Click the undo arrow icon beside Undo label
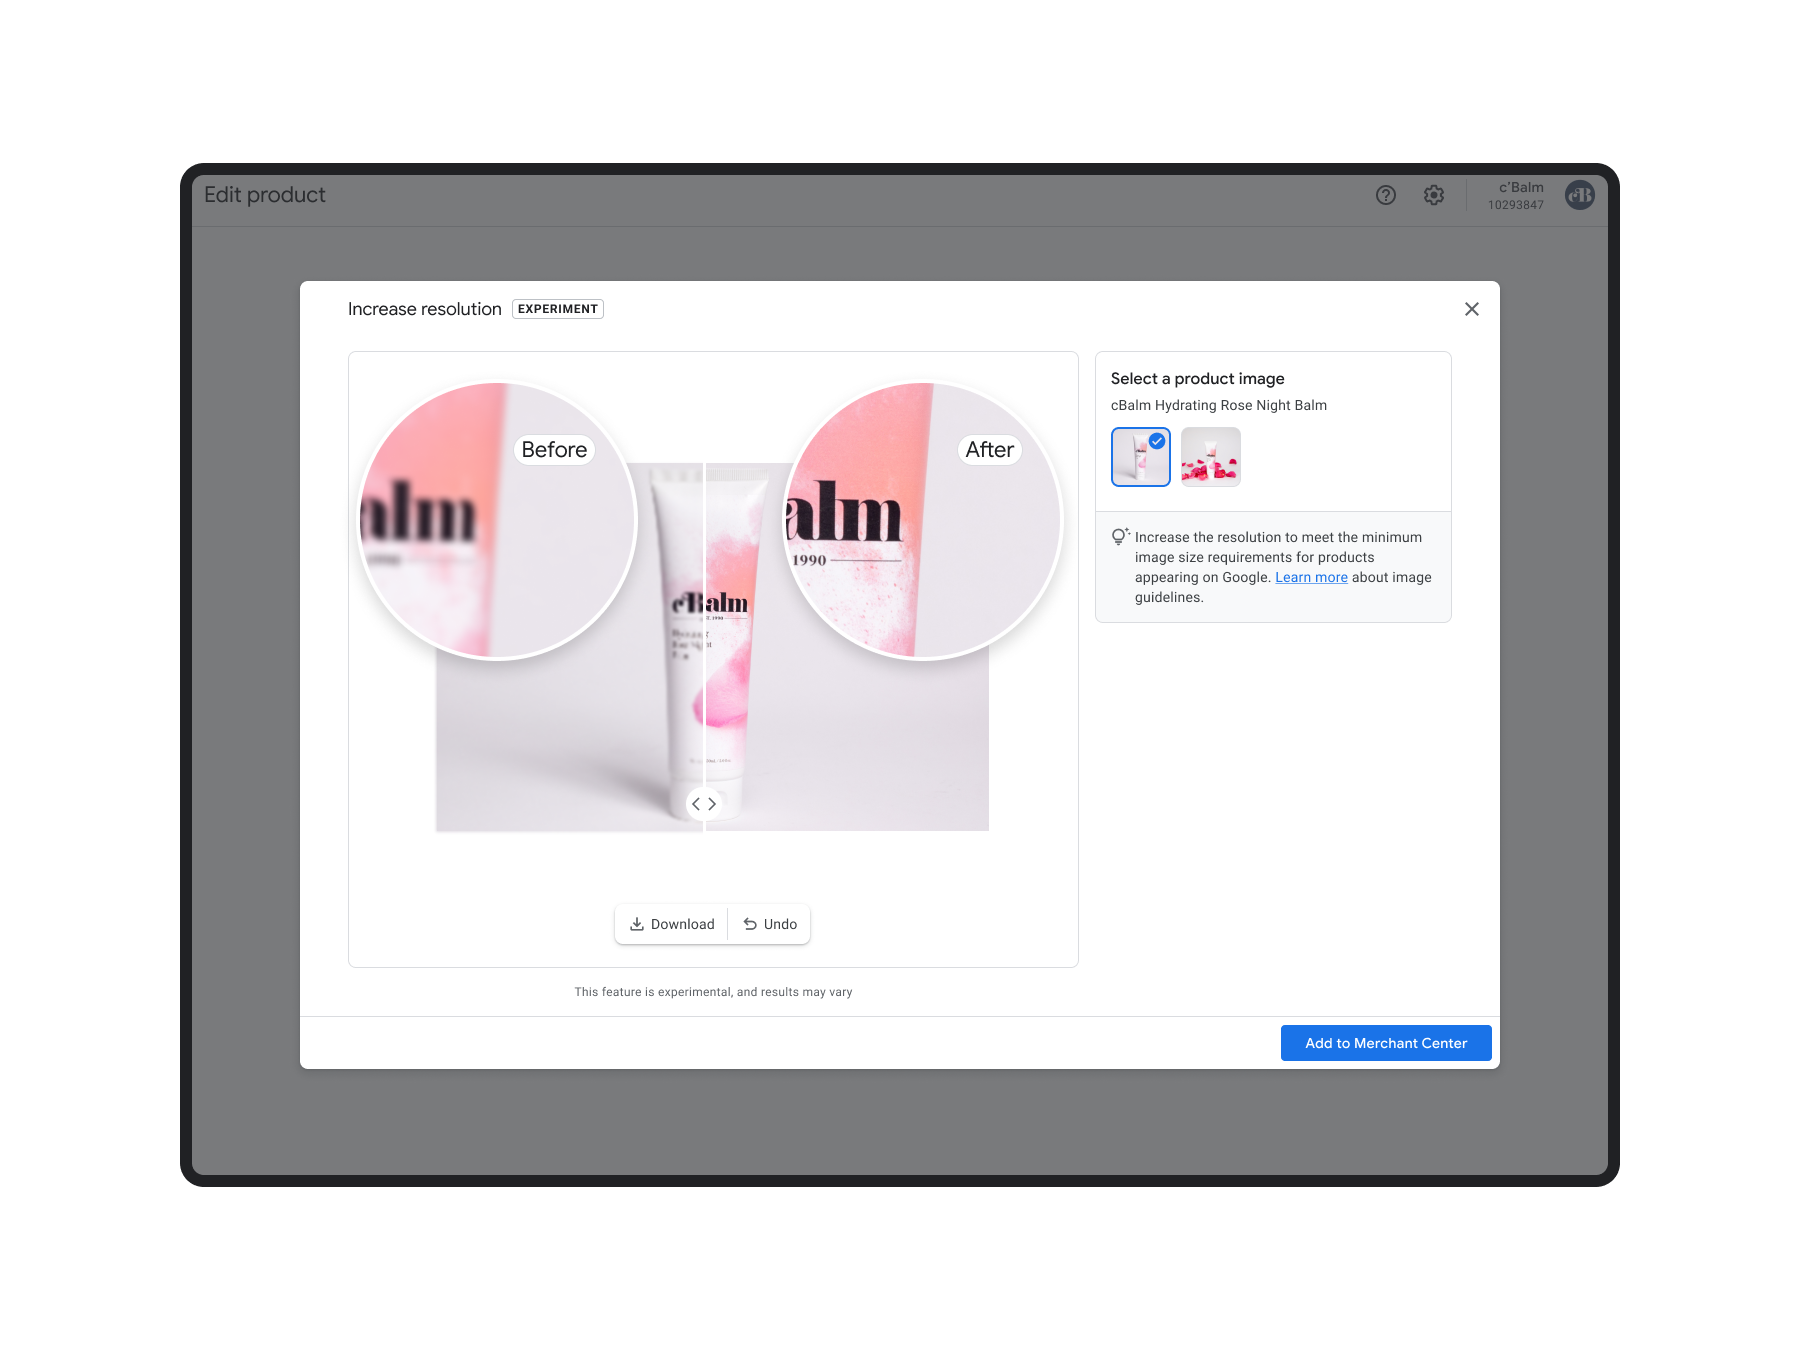 (750, 924)
